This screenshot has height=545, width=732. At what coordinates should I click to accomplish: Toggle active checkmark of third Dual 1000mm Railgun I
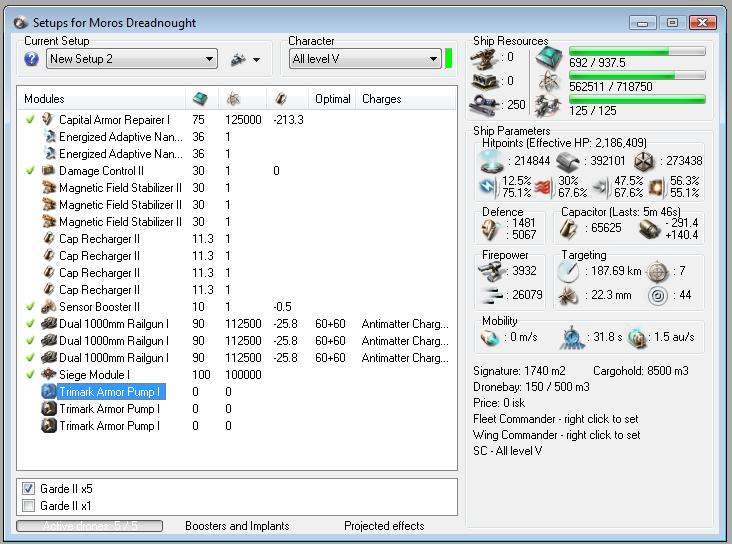(x=30, y=358)
